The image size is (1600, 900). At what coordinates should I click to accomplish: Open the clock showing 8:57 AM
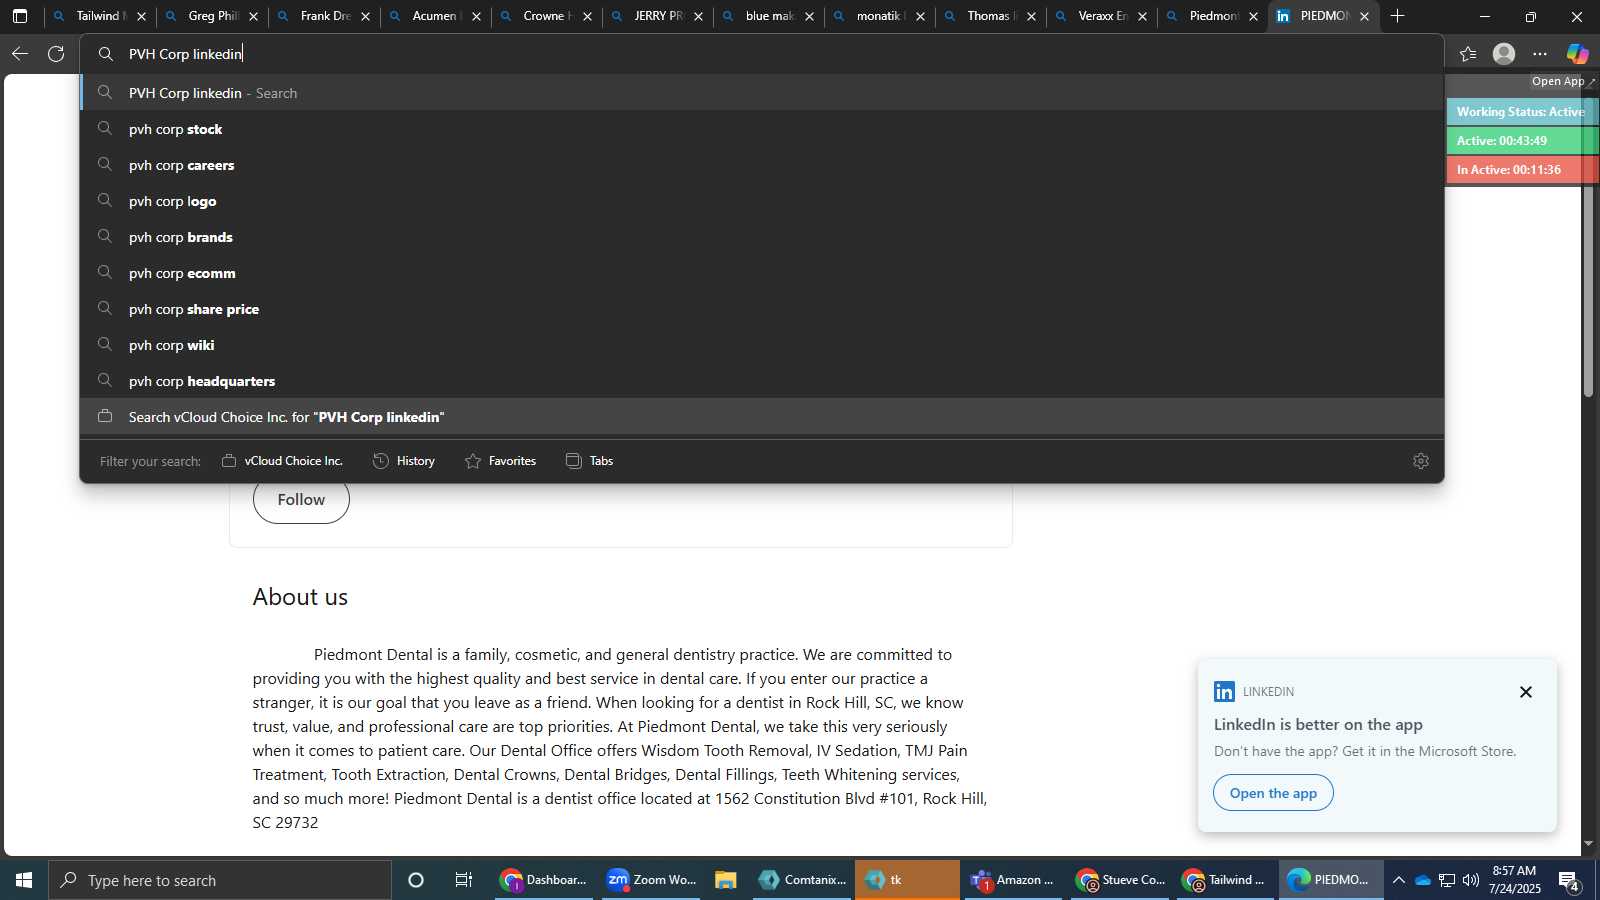pos(1514,880)
